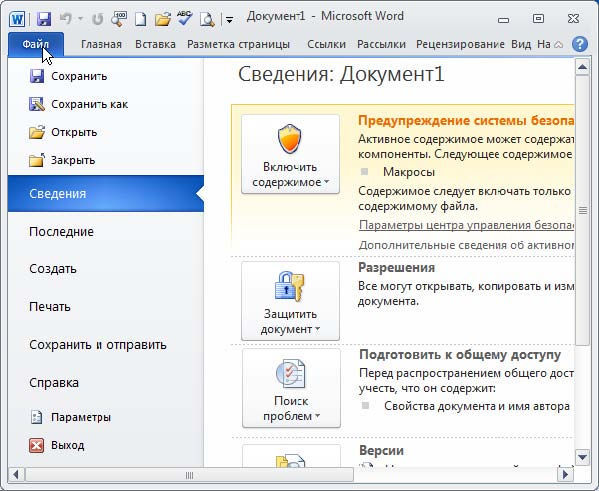
Task: Open the Разметка страницы tab
Action: pos(238,44)
